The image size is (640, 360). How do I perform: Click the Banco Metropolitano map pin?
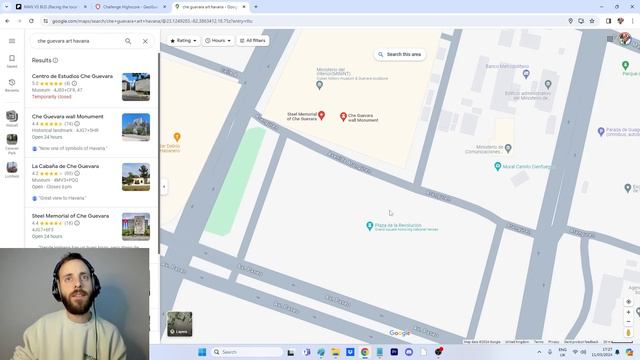tap(526, 74)
